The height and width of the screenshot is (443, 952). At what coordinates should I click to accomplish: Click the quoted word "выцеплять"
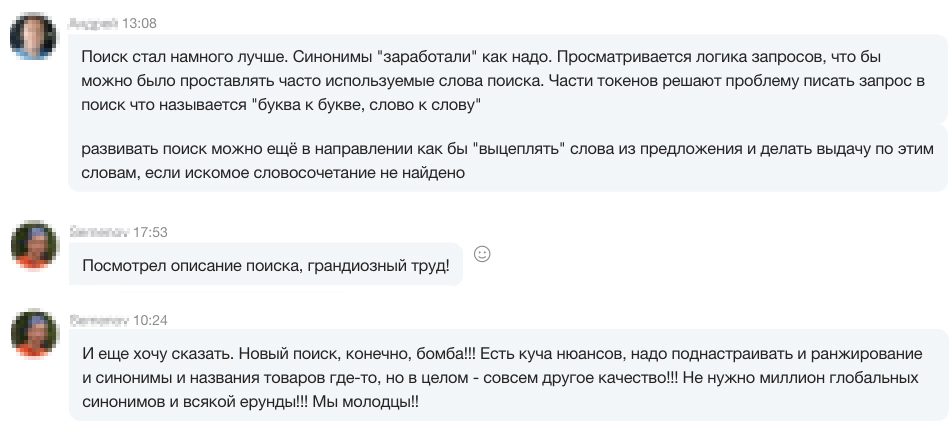[x=518, y=149]
